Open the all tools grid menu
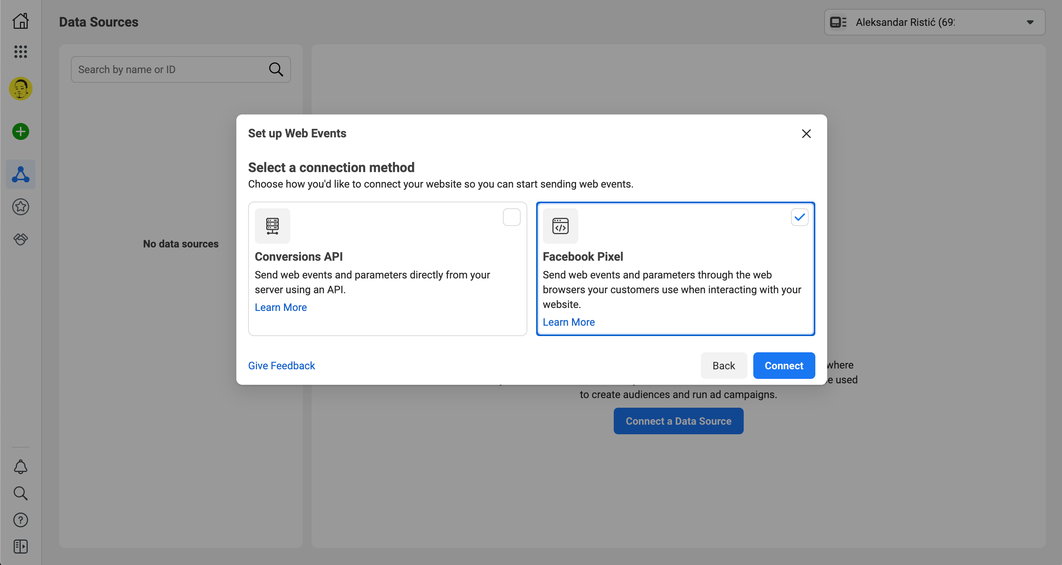The height and width of the screenshot is (565, 1062). click(x=20, y=51)
